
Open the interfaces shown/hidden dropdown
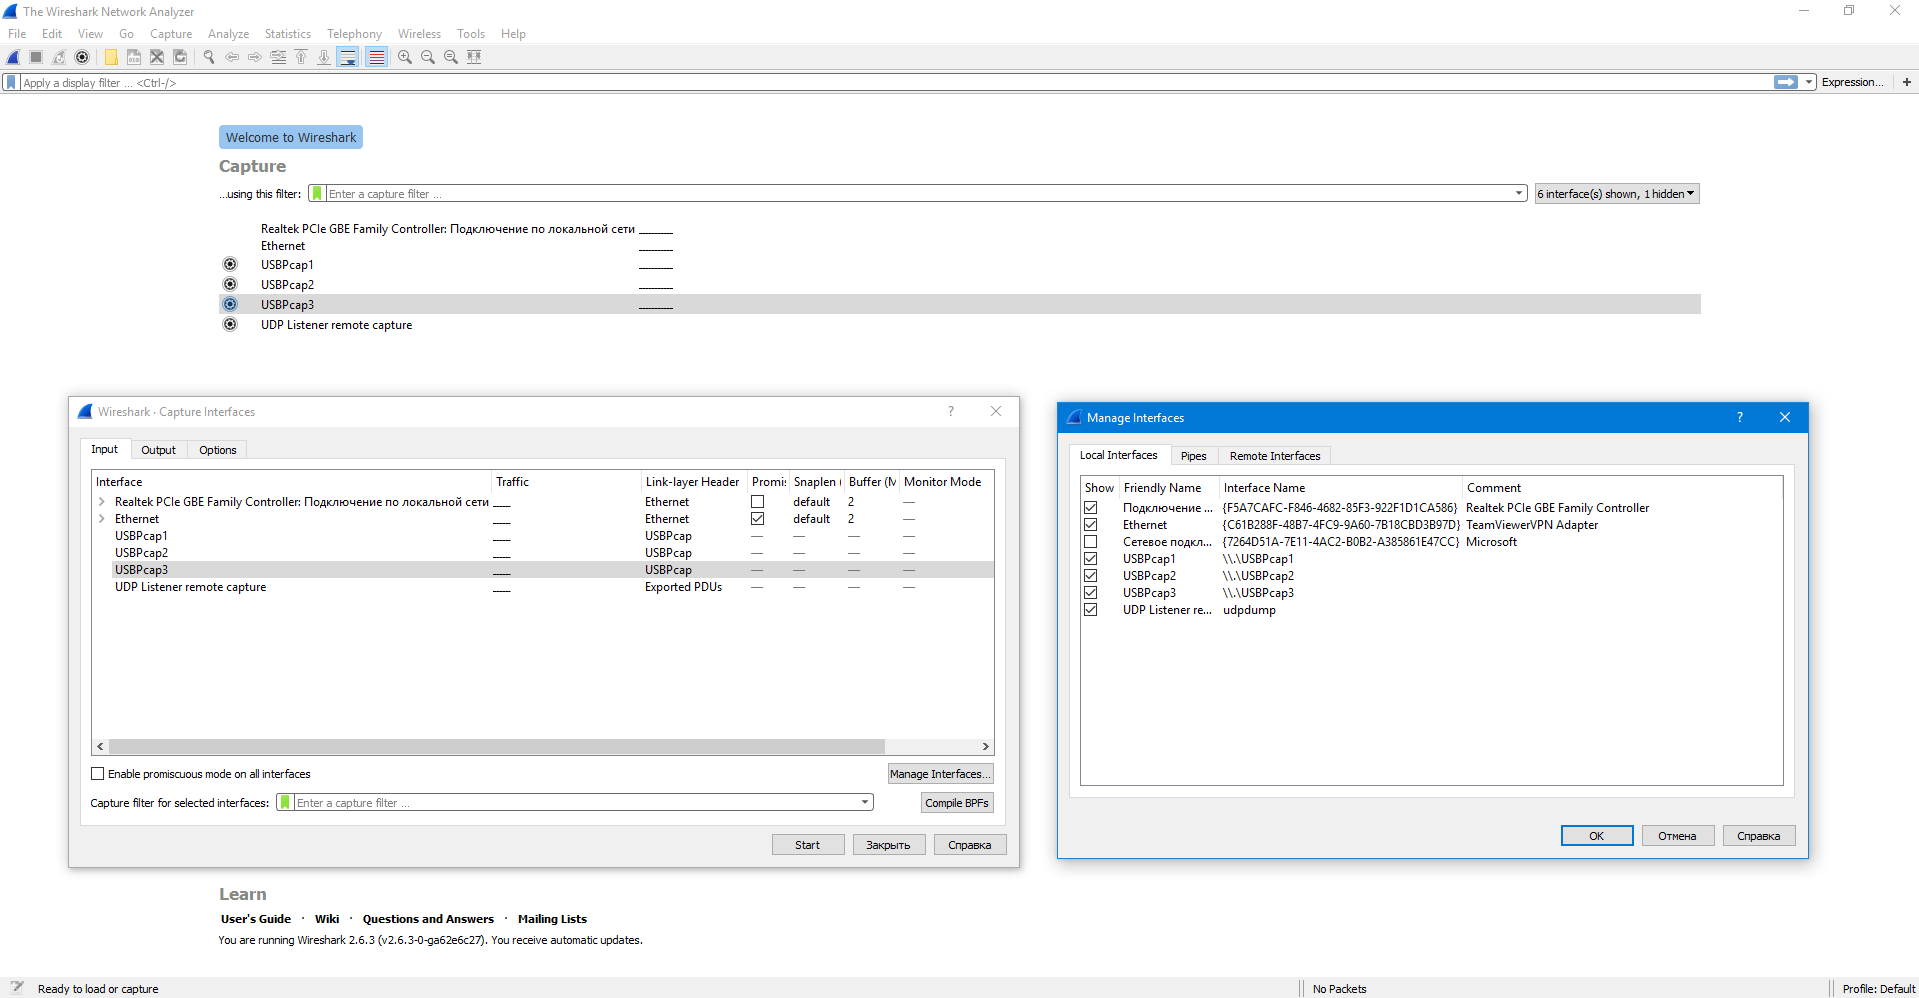1616,194
